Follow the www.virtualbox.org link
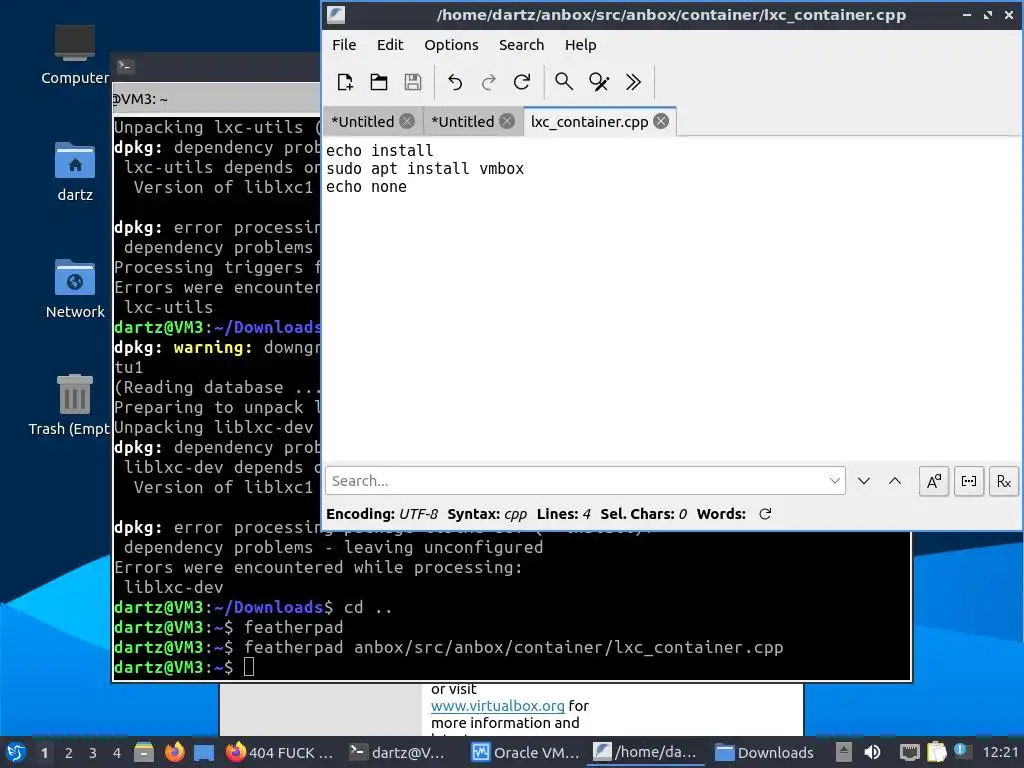Screen dimensions: 1024x768 coord(498,706)
